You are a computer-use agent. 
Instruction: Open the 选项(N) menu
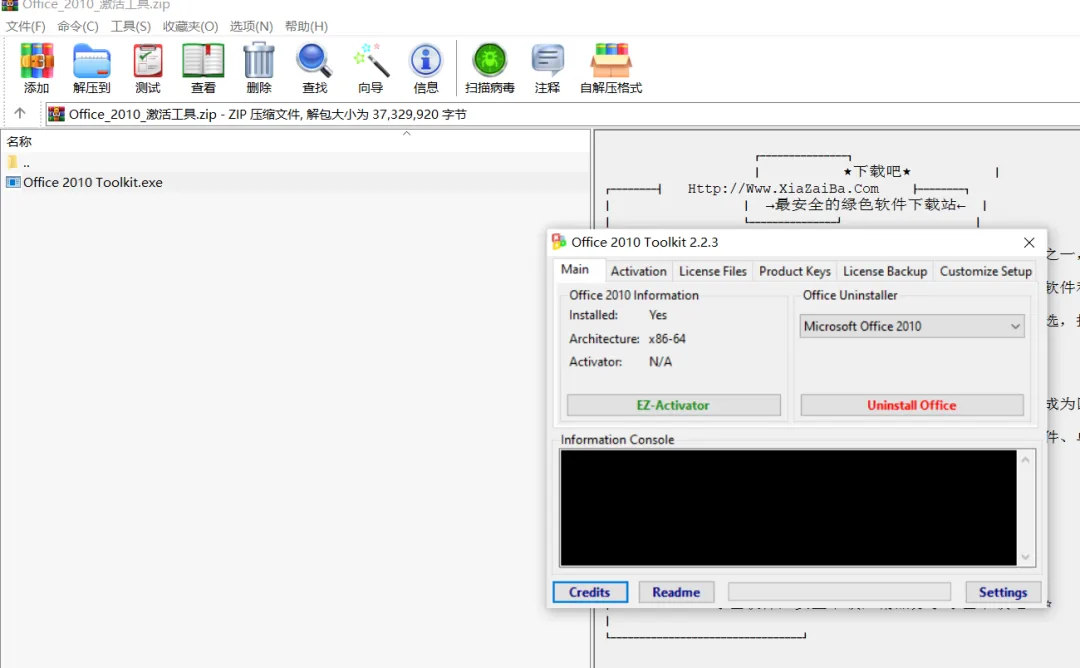tap(251, 26)
